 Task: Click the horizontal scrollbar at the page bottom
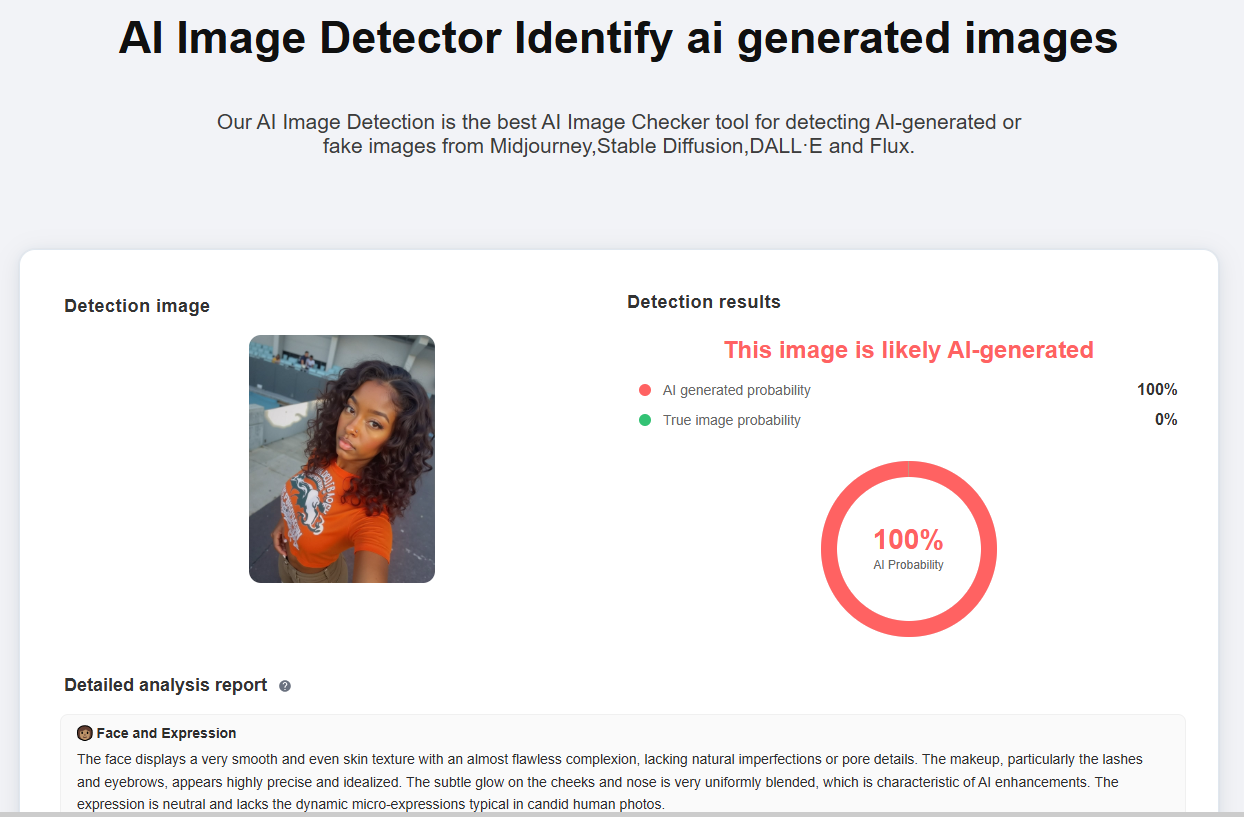pos(622,814)
